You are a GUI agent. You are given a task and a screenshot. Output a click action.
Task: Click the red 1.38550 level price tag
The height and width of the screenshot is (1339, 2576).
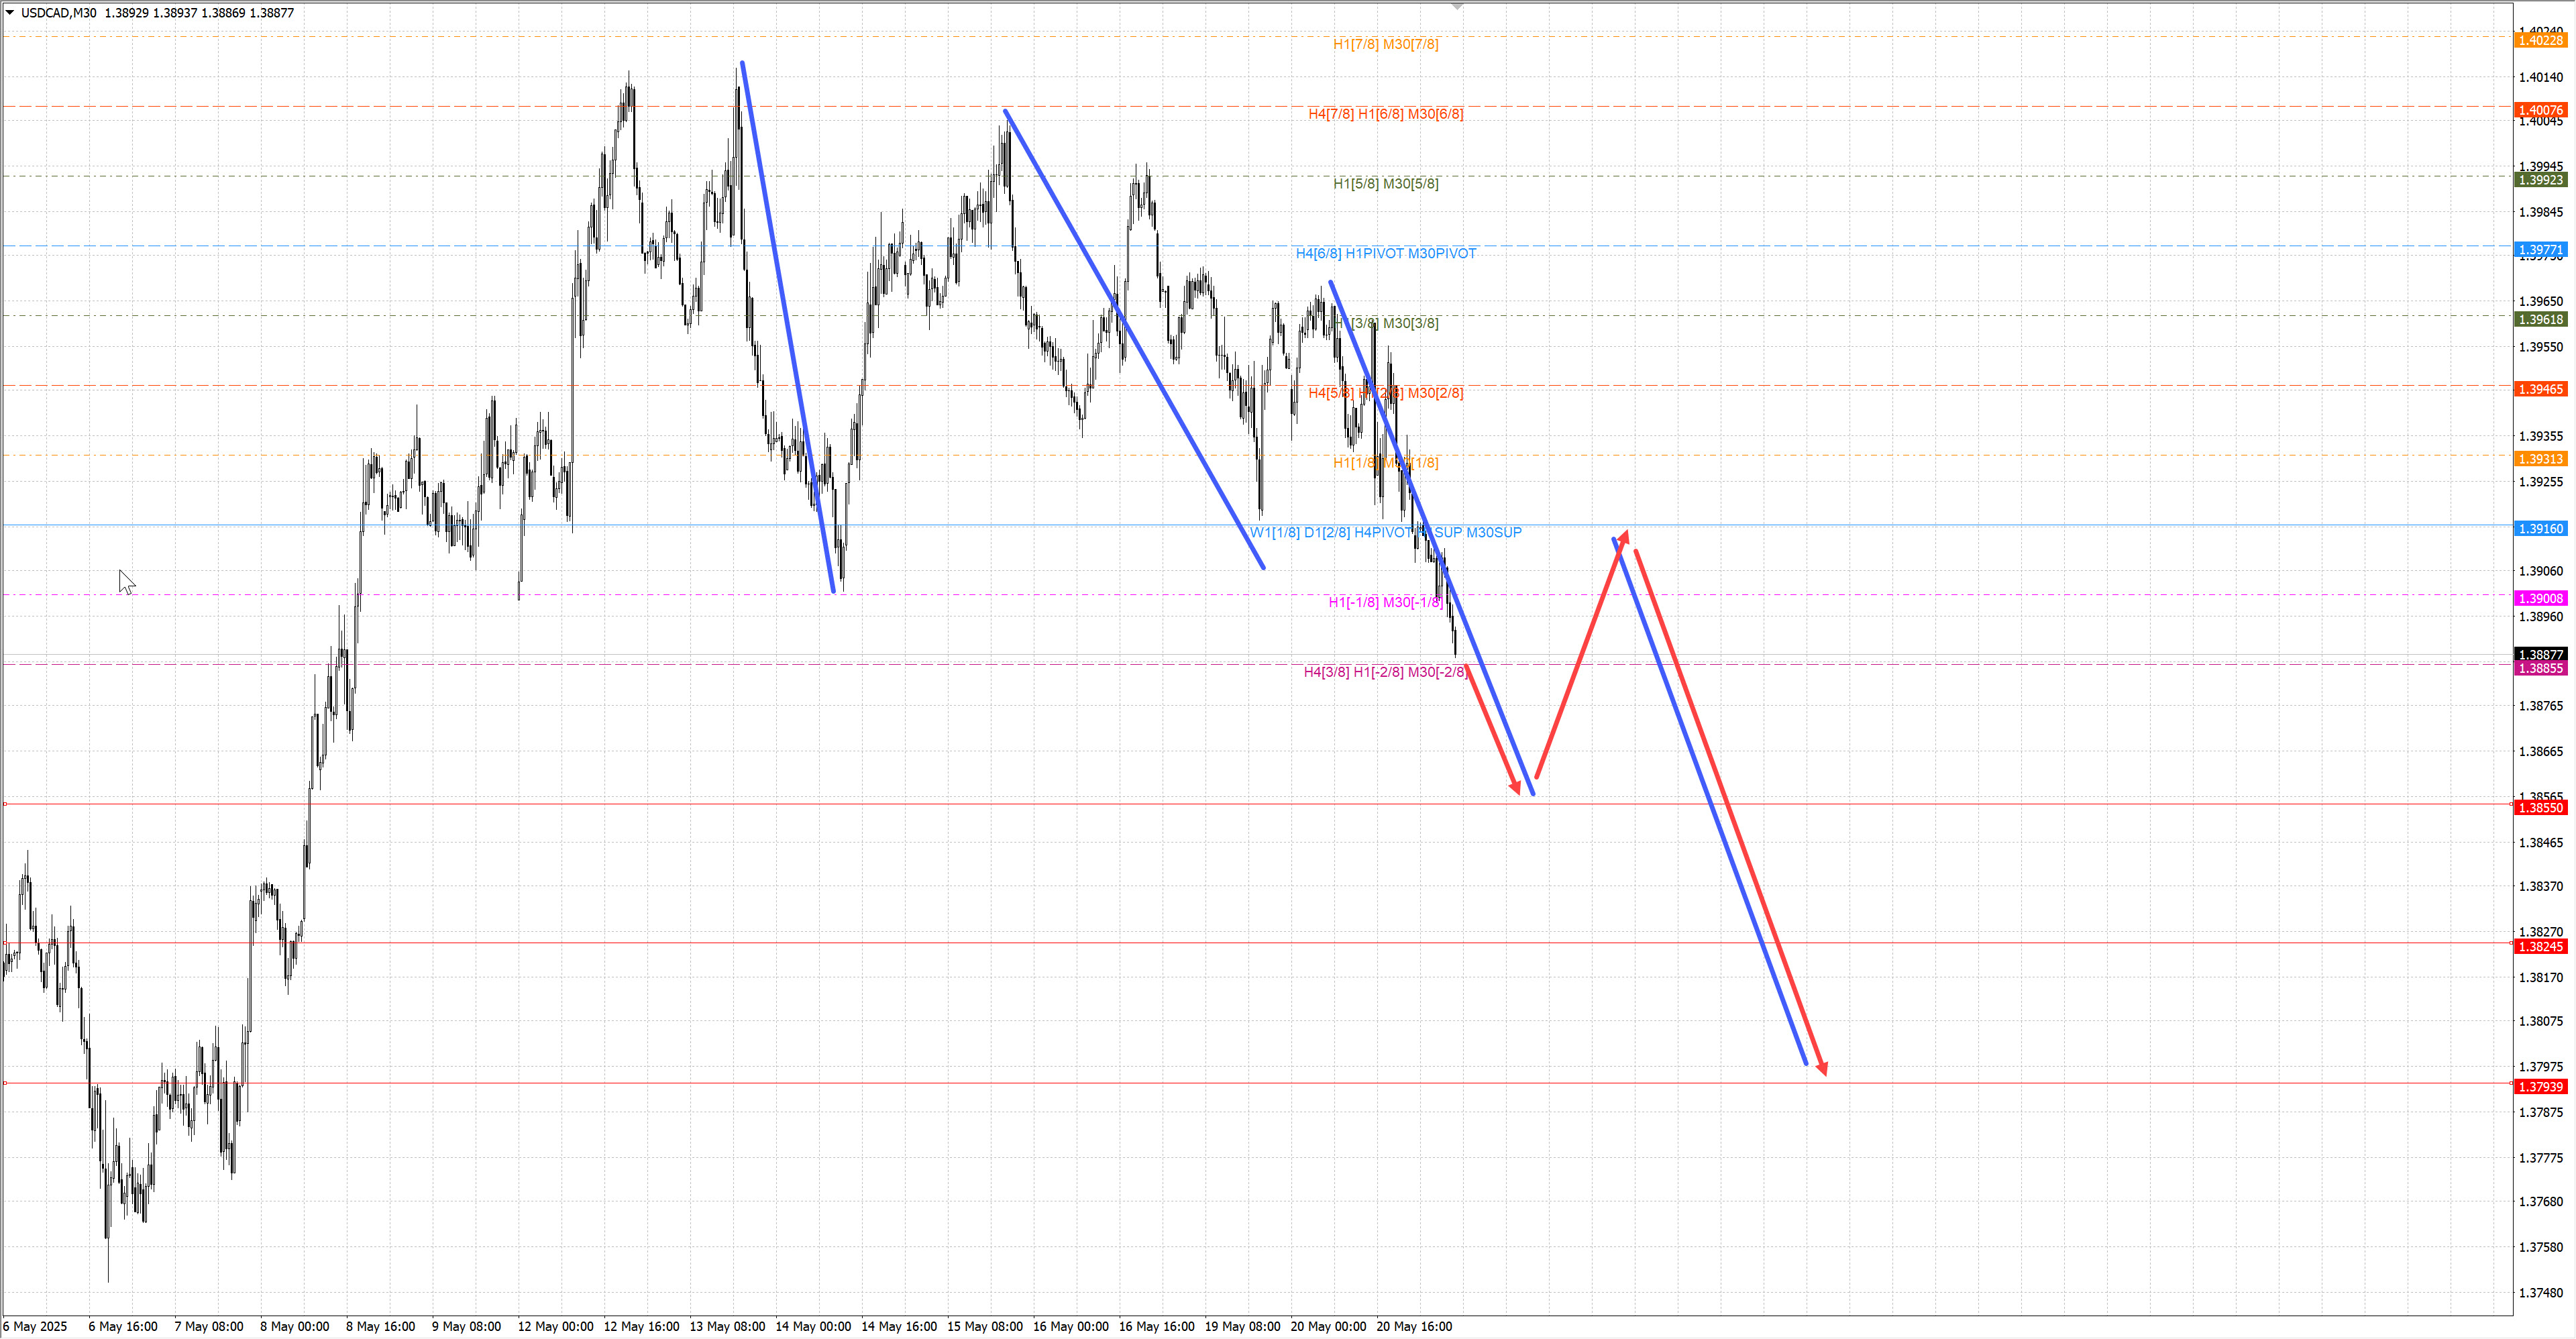(x=2540, y=808)
